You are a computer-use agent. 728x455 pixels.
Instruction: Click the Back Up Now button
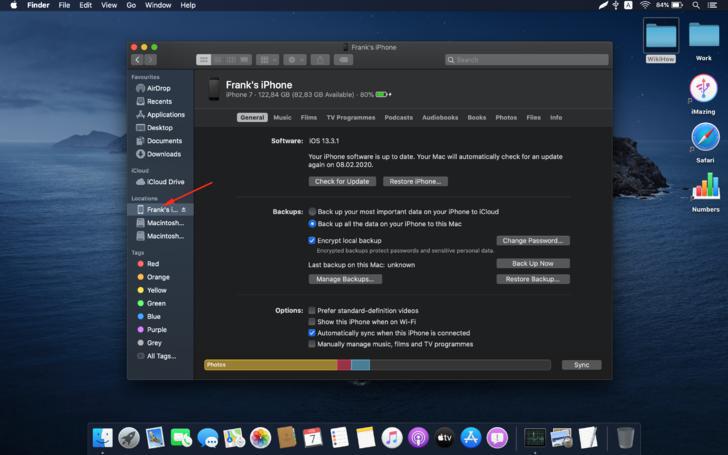tap(533, 263)
